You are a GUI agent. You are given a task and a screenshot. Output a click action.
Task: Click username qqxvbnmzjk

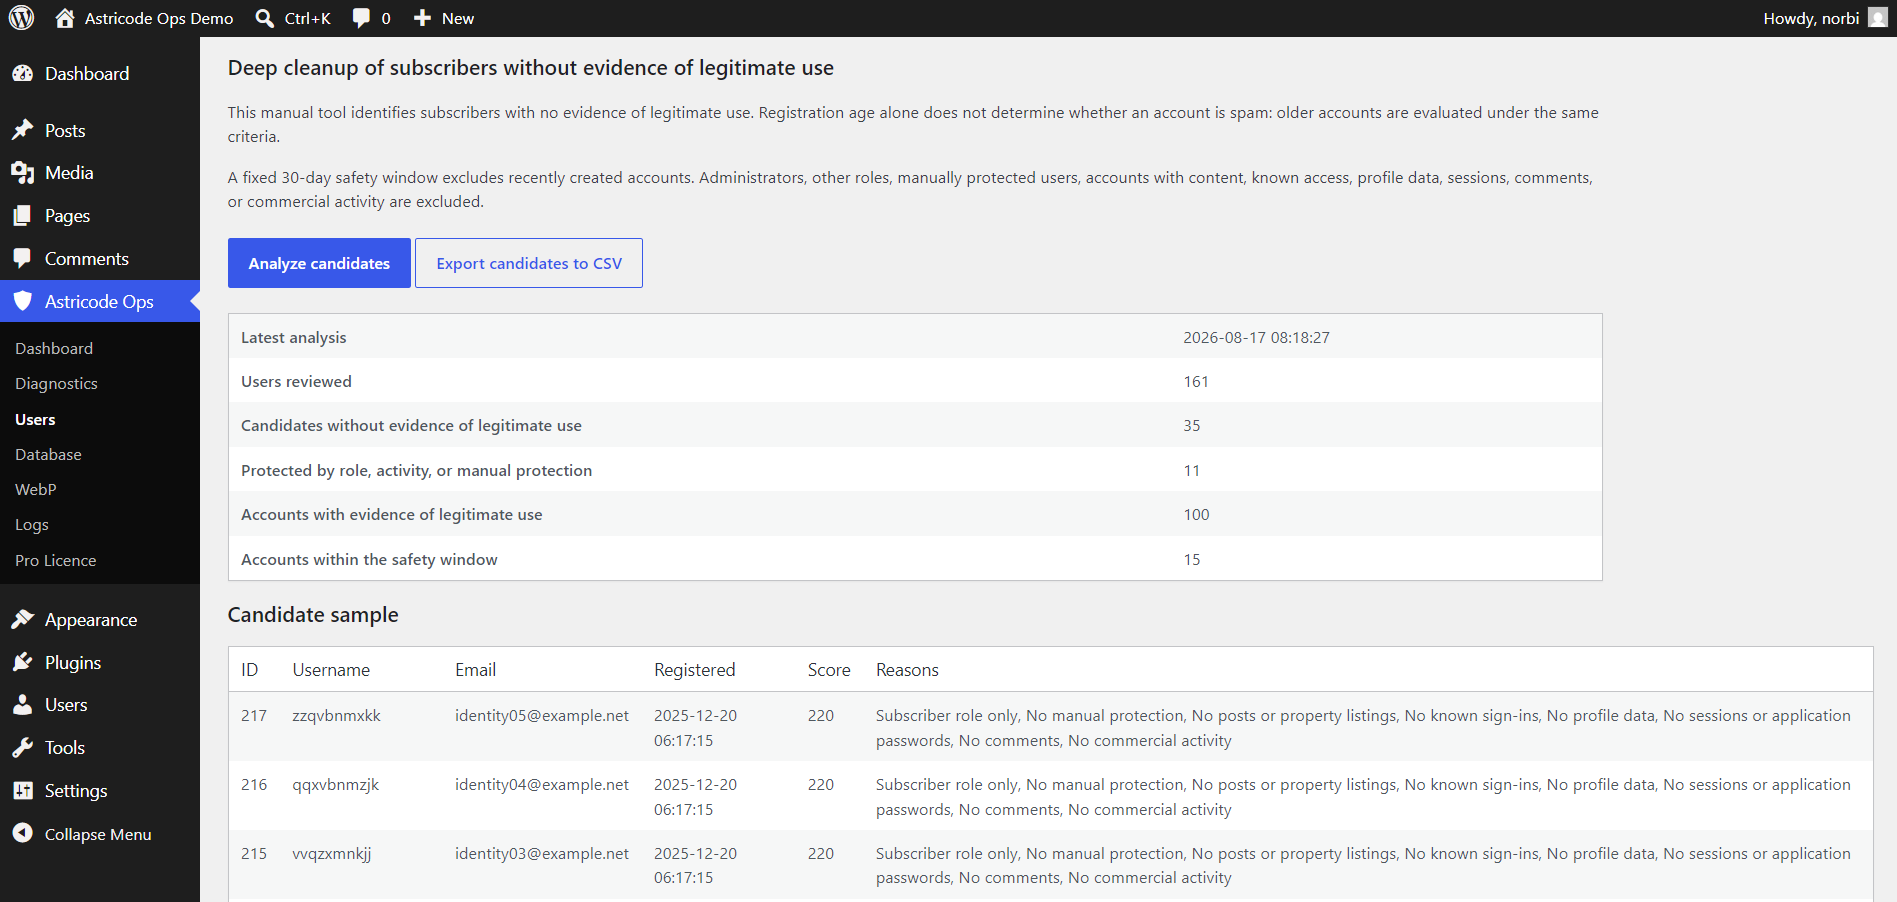click(x=335, y=785)
